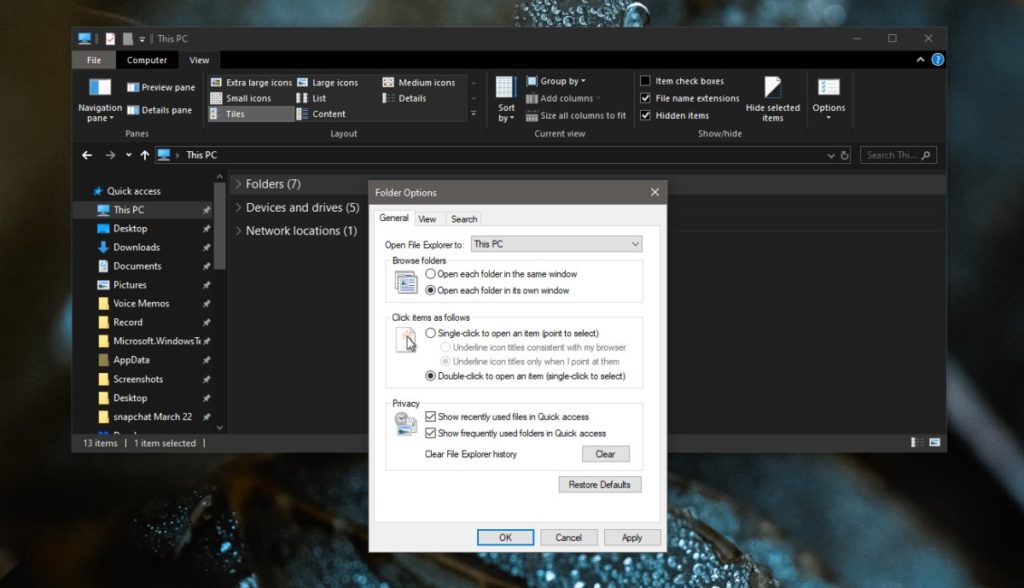Switch to Details view layout
Screen dimensions: 1024x588
(x=410, y=97)
